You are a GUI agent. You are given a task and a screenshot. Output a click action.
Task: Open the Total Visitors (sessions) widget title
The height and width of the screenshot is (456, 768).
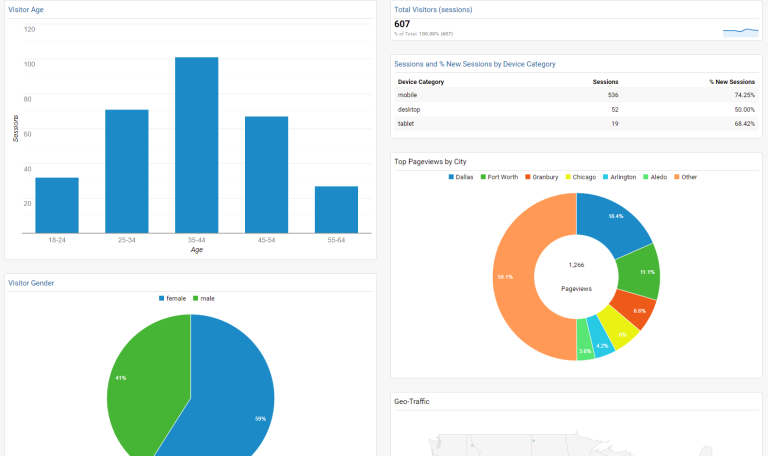coord(433,10)
